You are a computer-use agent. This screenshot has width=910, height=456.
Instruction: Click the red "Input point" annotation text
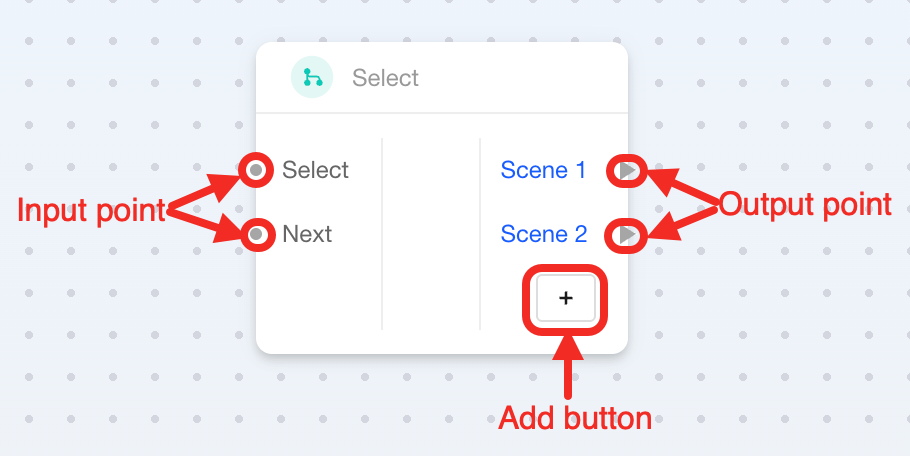(91, 210)
